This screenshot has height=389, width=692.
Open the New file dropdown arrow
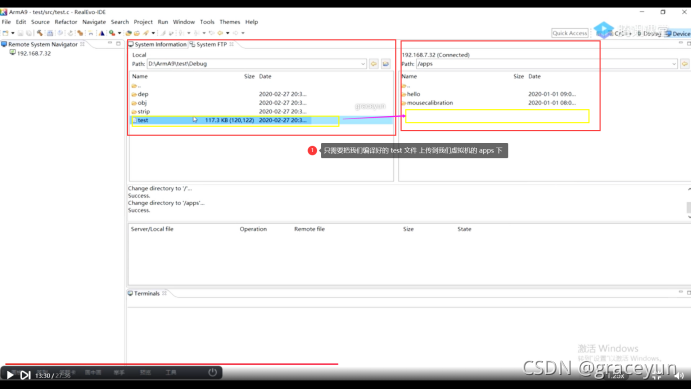coord(12,33)
